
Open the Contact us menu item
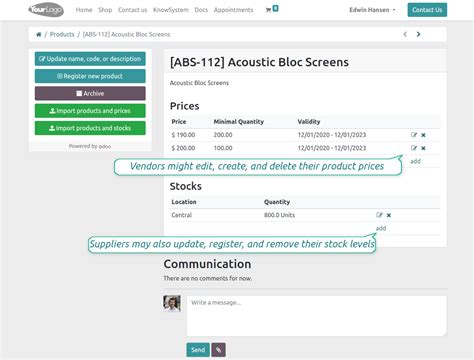[x=132, y=10]
